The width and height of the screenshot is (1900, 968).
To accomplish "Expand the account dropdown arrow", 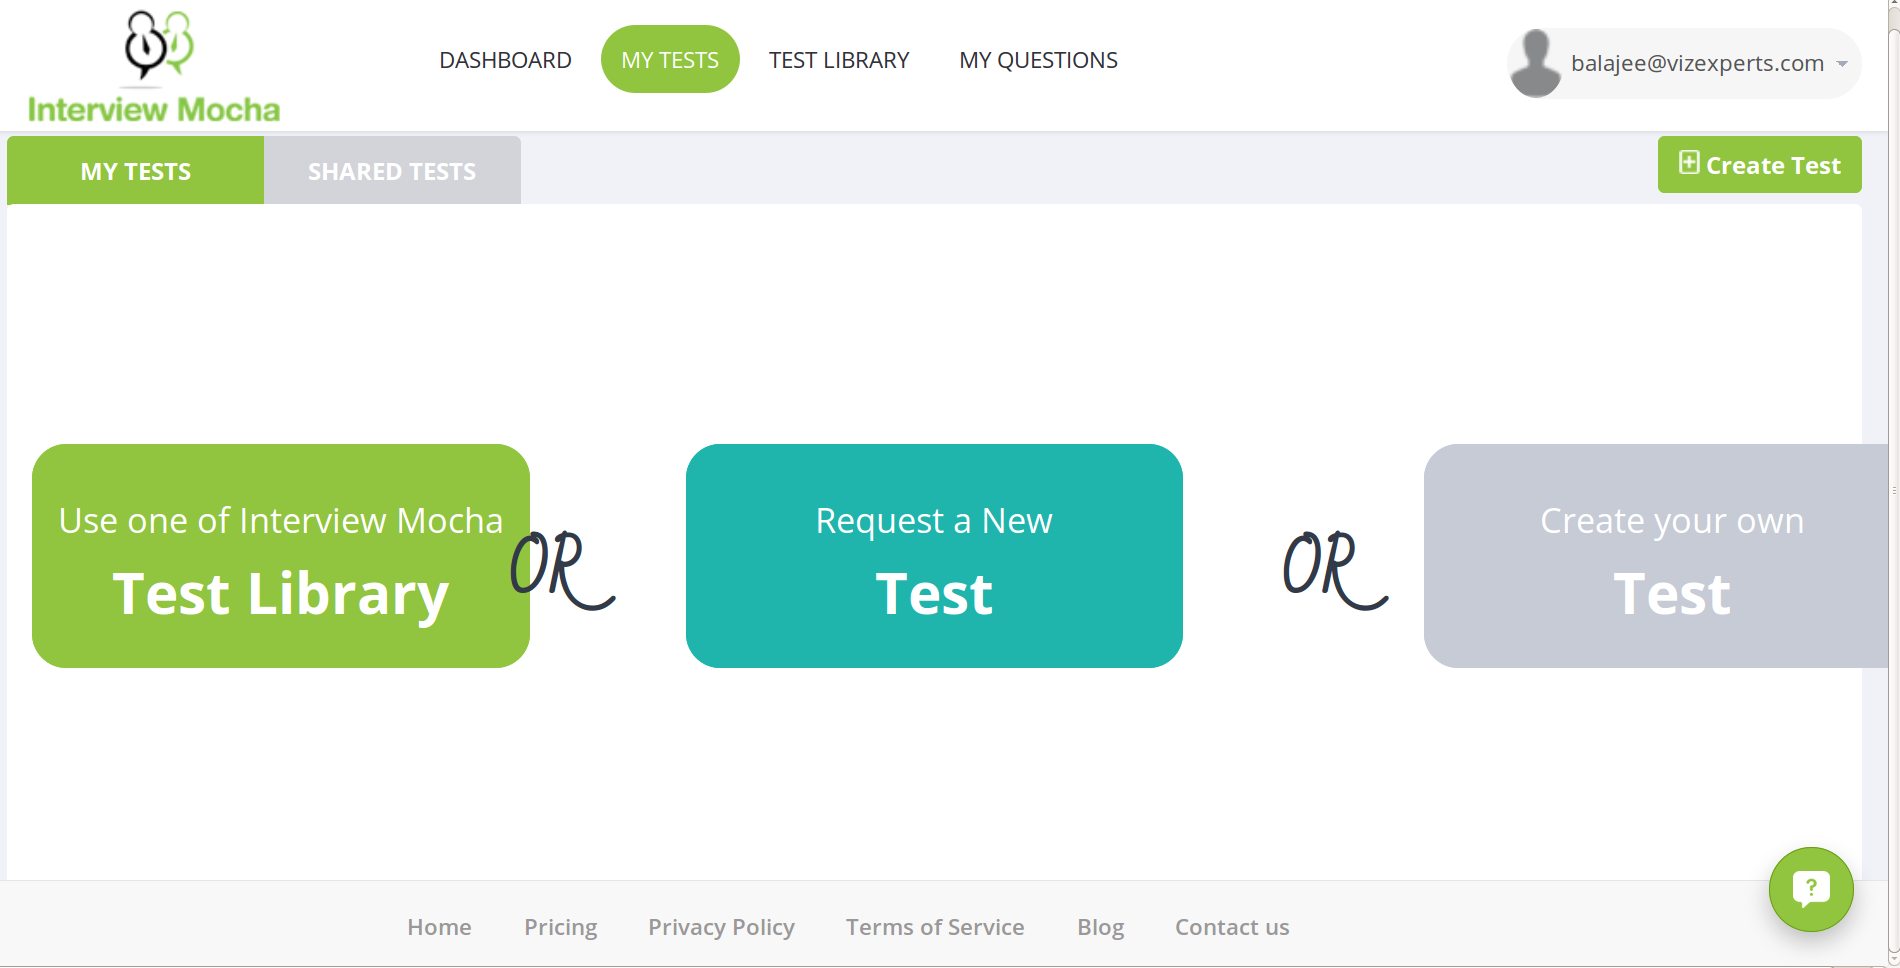I will [x=1842, y=64].
